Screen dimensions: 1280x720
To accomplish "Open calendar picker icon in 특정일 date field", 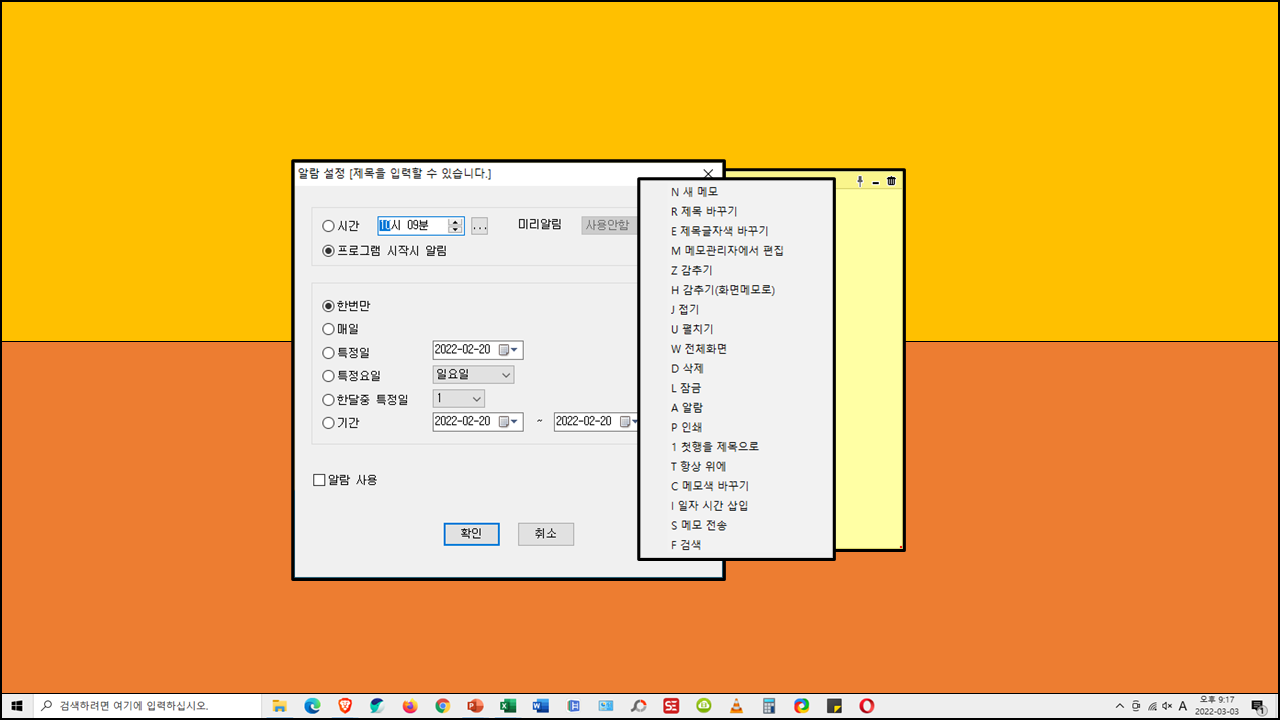I will point(503,350).
